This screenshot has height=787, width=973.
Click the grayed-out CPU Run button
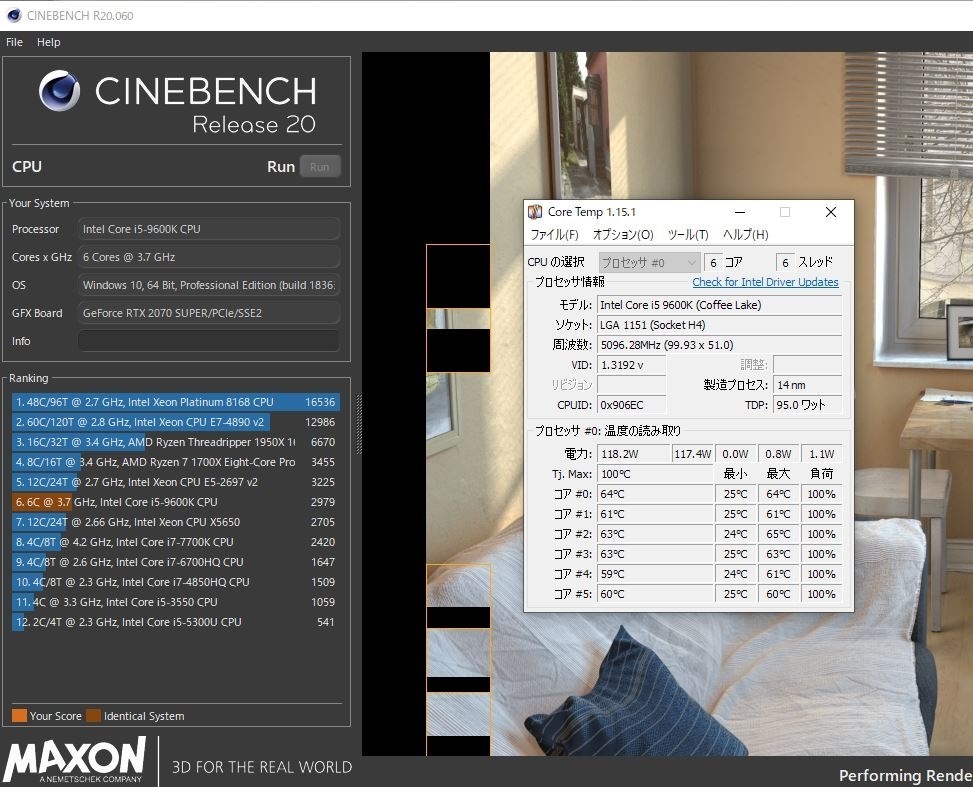coord(320,166)
